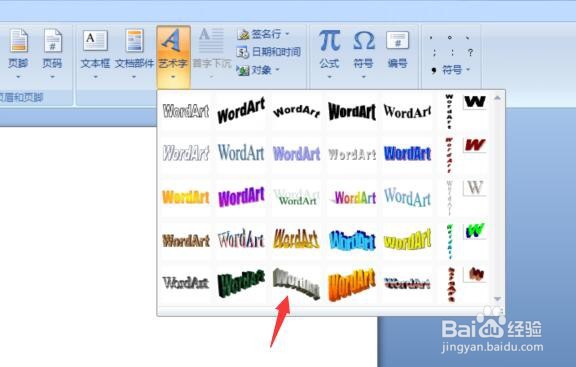Expand the arrow below 公式

[x=330, y=77]
